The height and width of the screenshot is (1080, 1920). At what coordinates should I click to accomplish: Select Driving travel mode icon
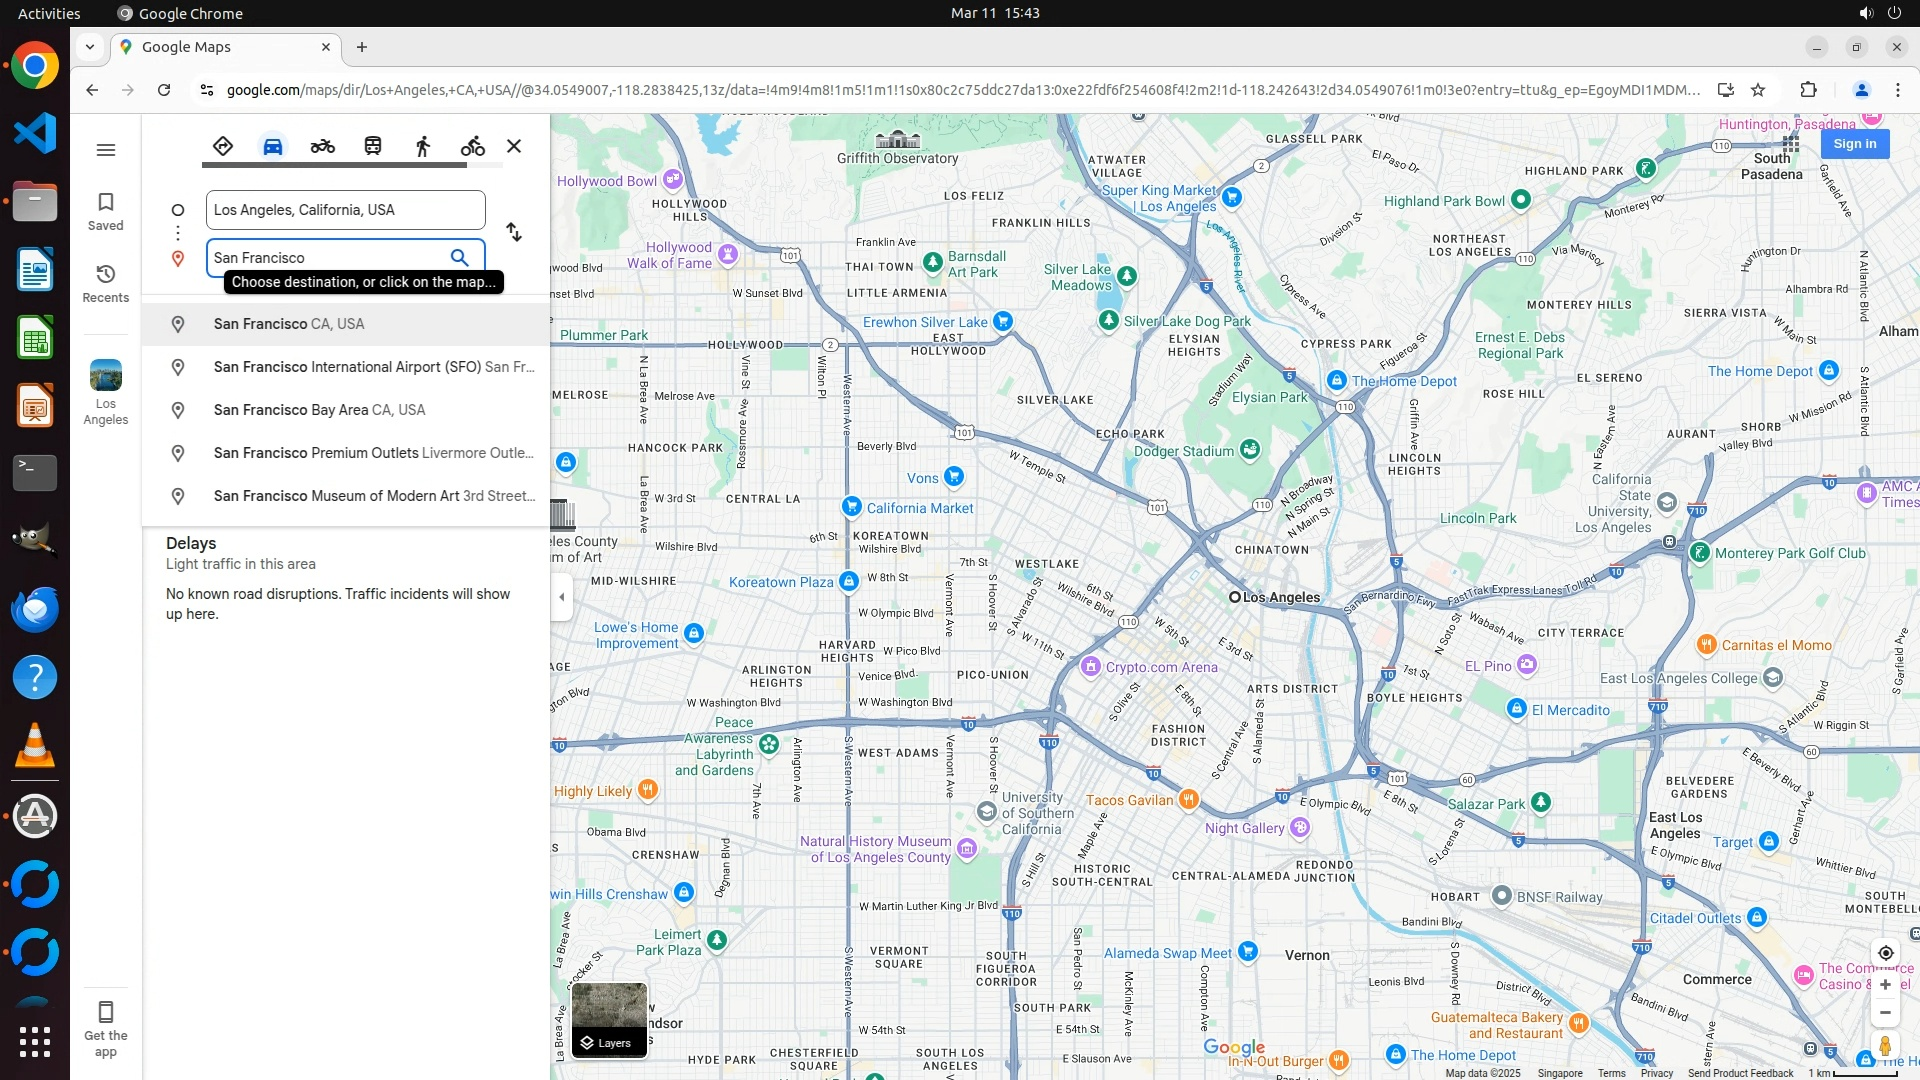(x=273, y=146)
